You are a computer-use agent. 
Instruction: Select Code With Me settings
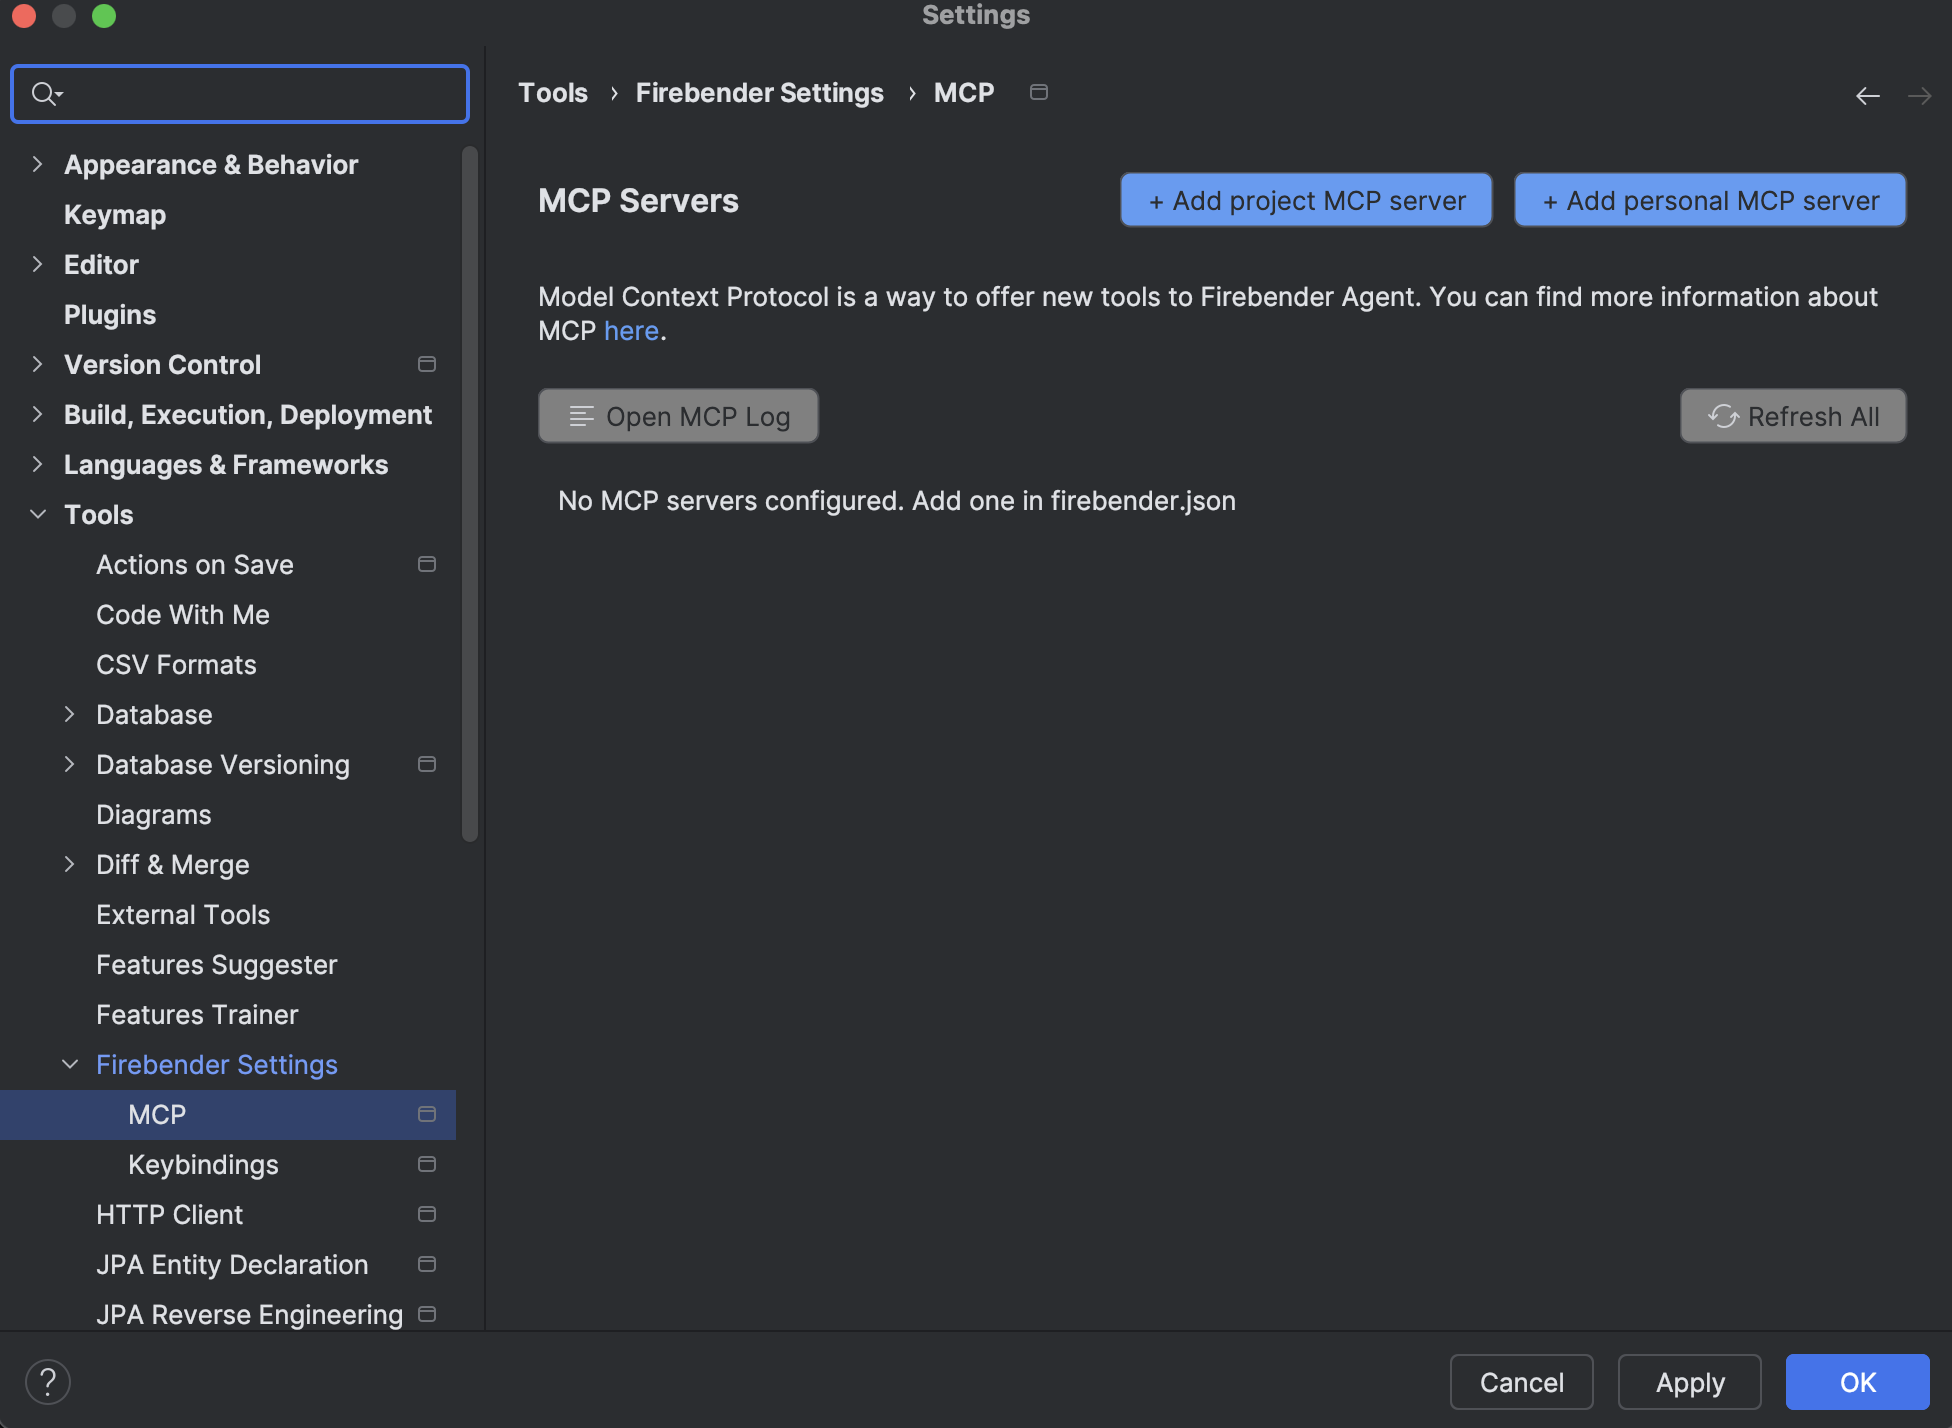click(183, 615)
